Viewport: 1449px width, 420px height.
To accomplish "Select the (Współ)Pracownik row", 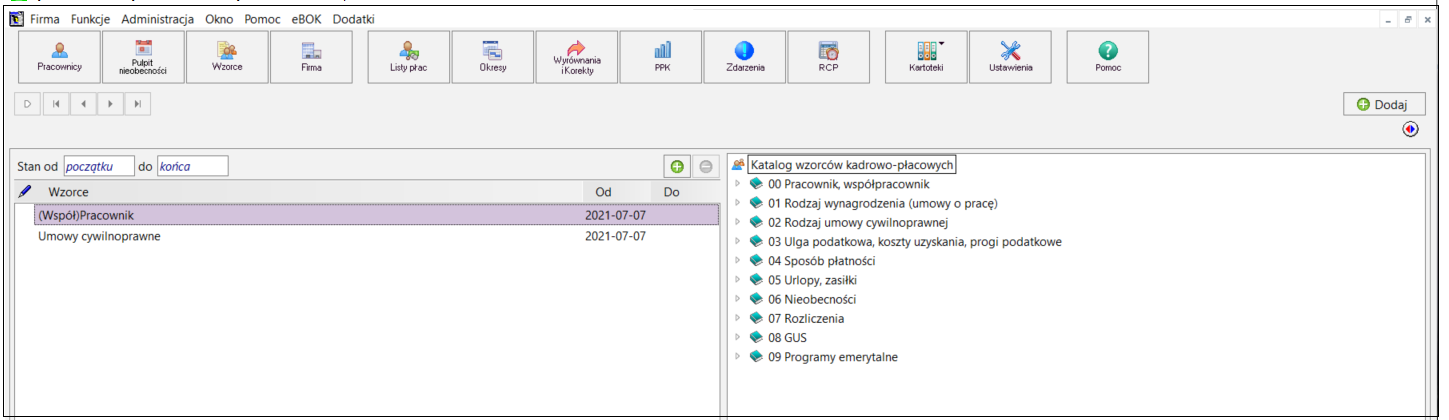I will coord(367,215).
